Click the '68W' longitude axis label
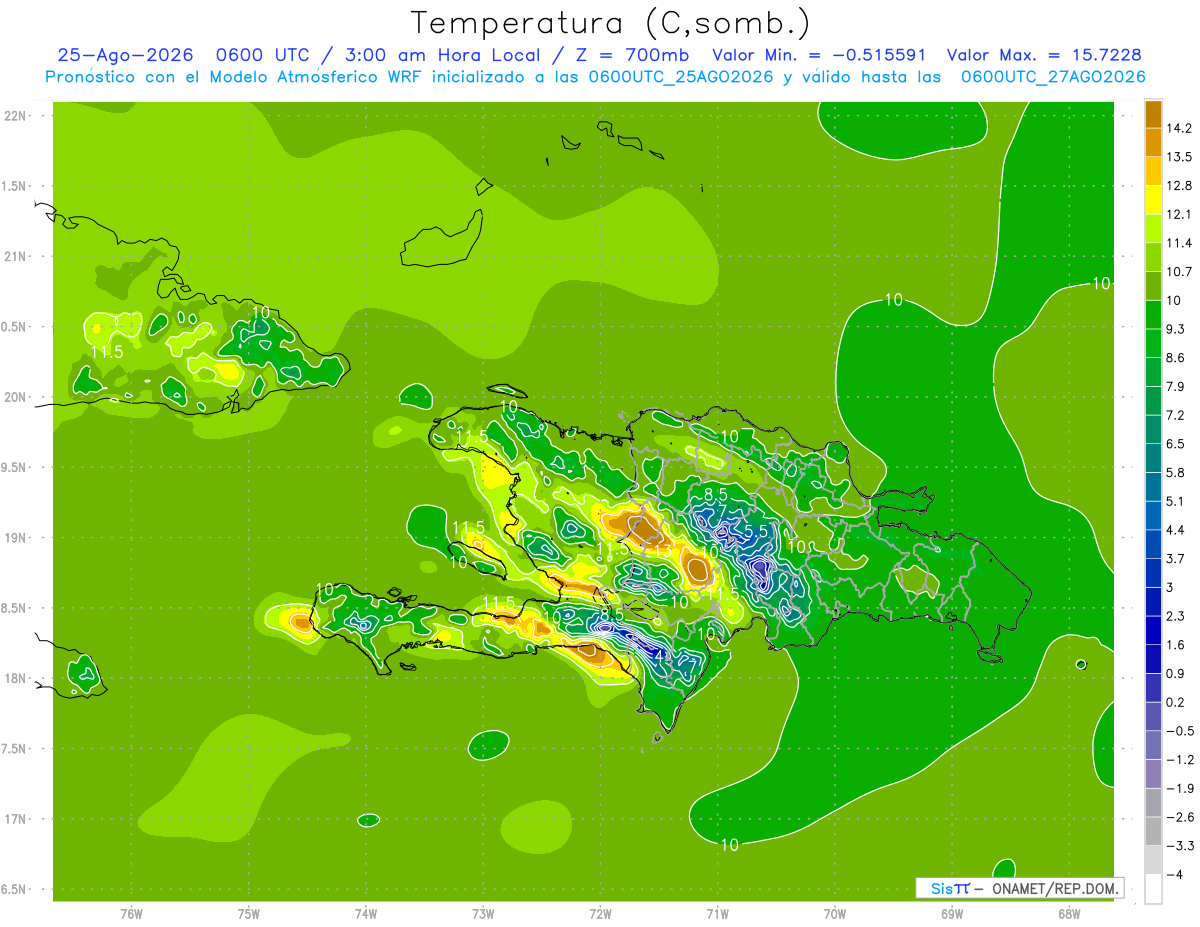Screen dimensions: 1200x927 tap(1069, 913)
